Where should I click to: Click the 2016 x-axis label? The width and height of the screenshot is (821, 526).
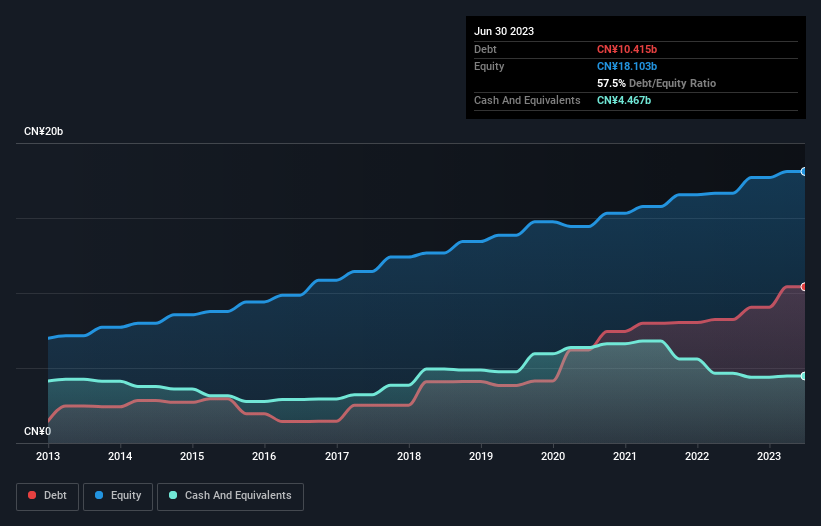264,456
